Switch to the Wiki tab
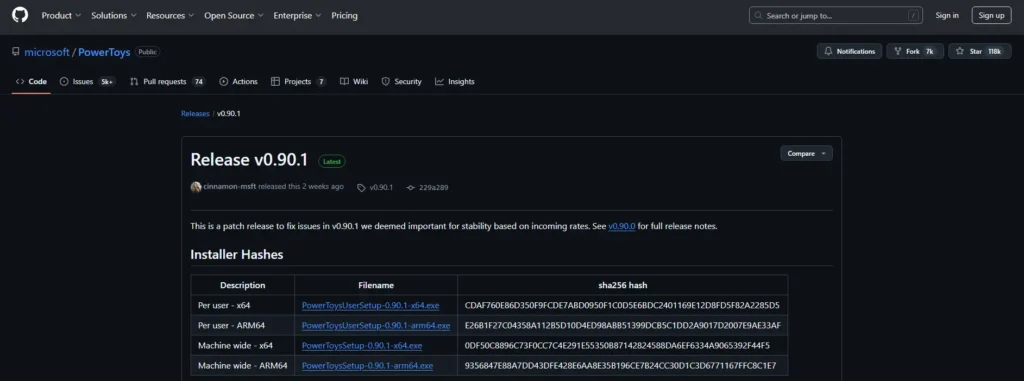Viewport: 1024px width, 381px height. (354, 82)
